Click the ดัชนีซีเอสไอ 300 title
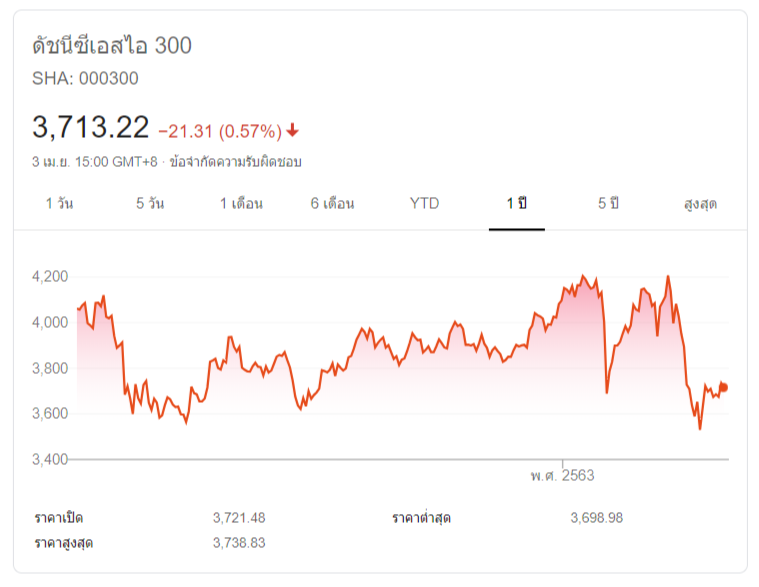Image resolution: width=759 pixels, height=587 pixels. pos(111,46)
